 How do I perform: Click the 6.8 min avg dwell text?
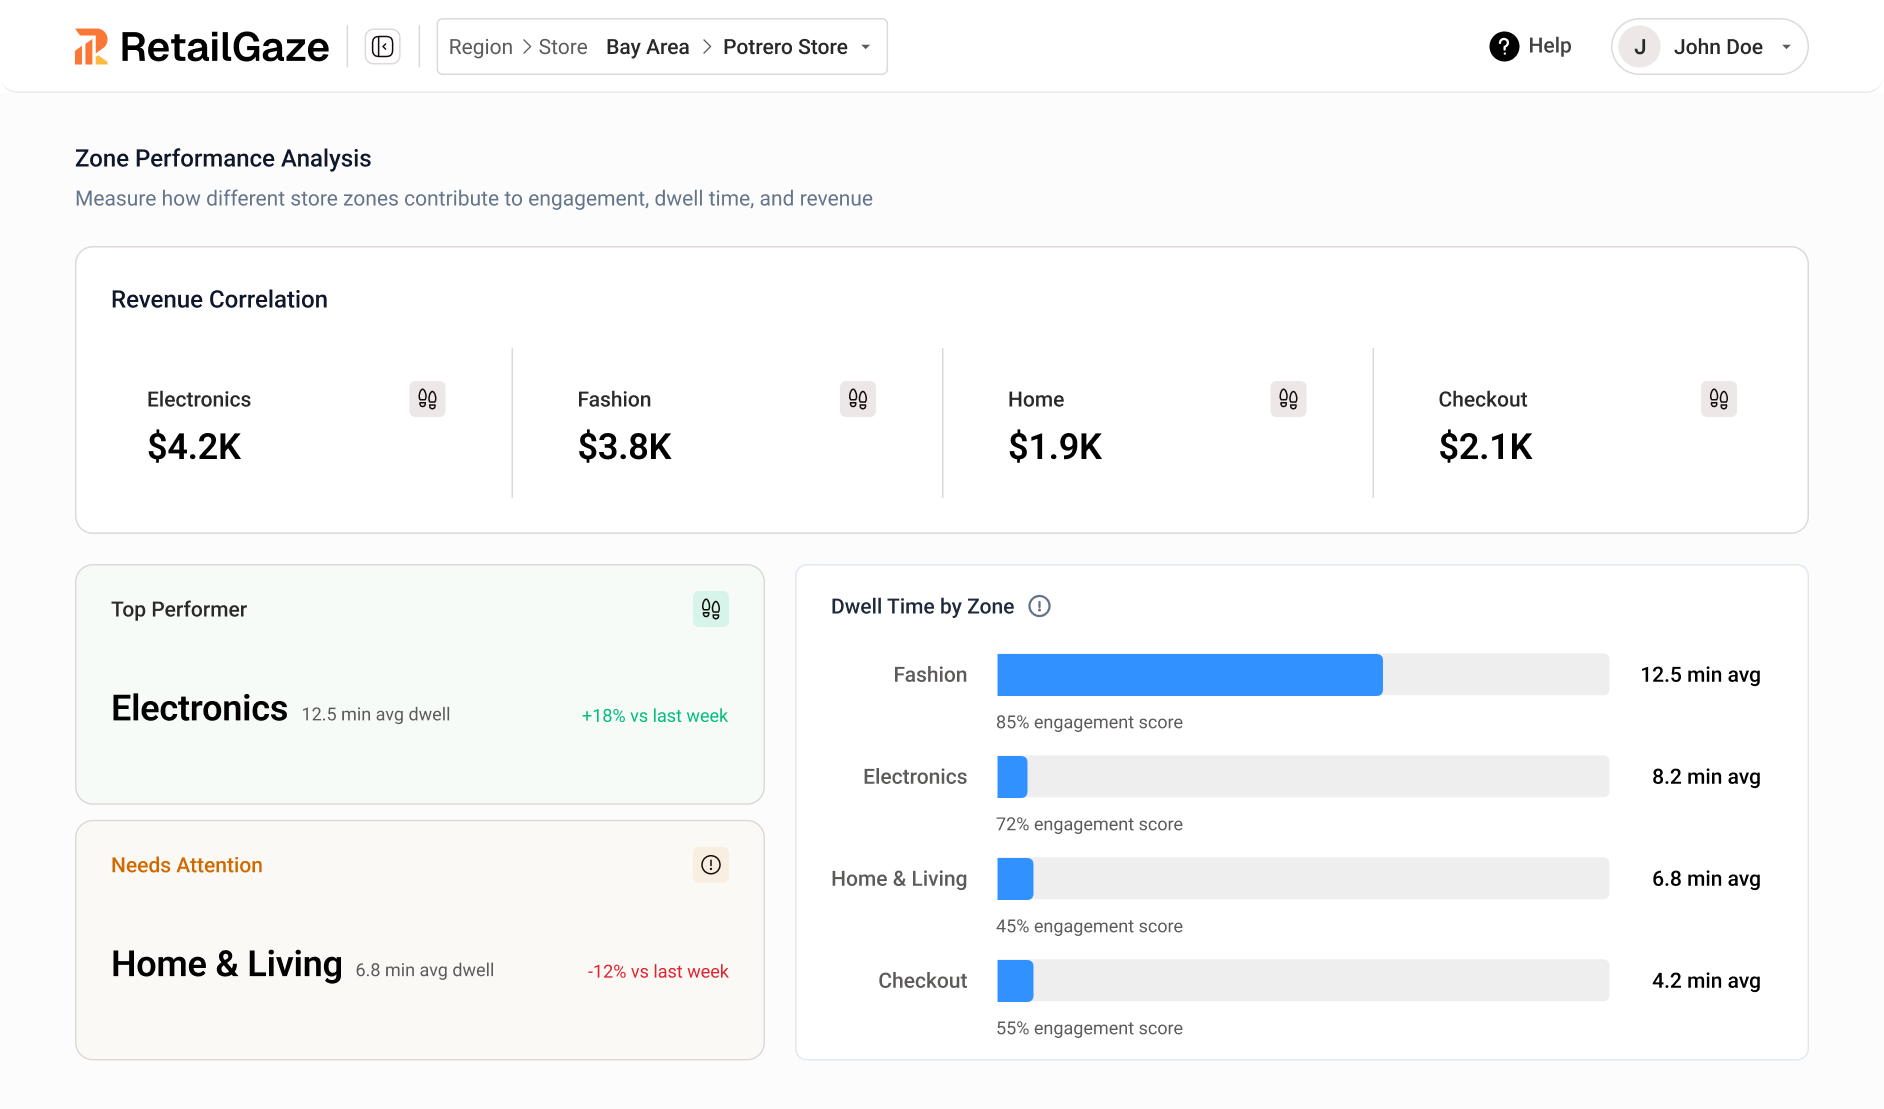(425, 970)
